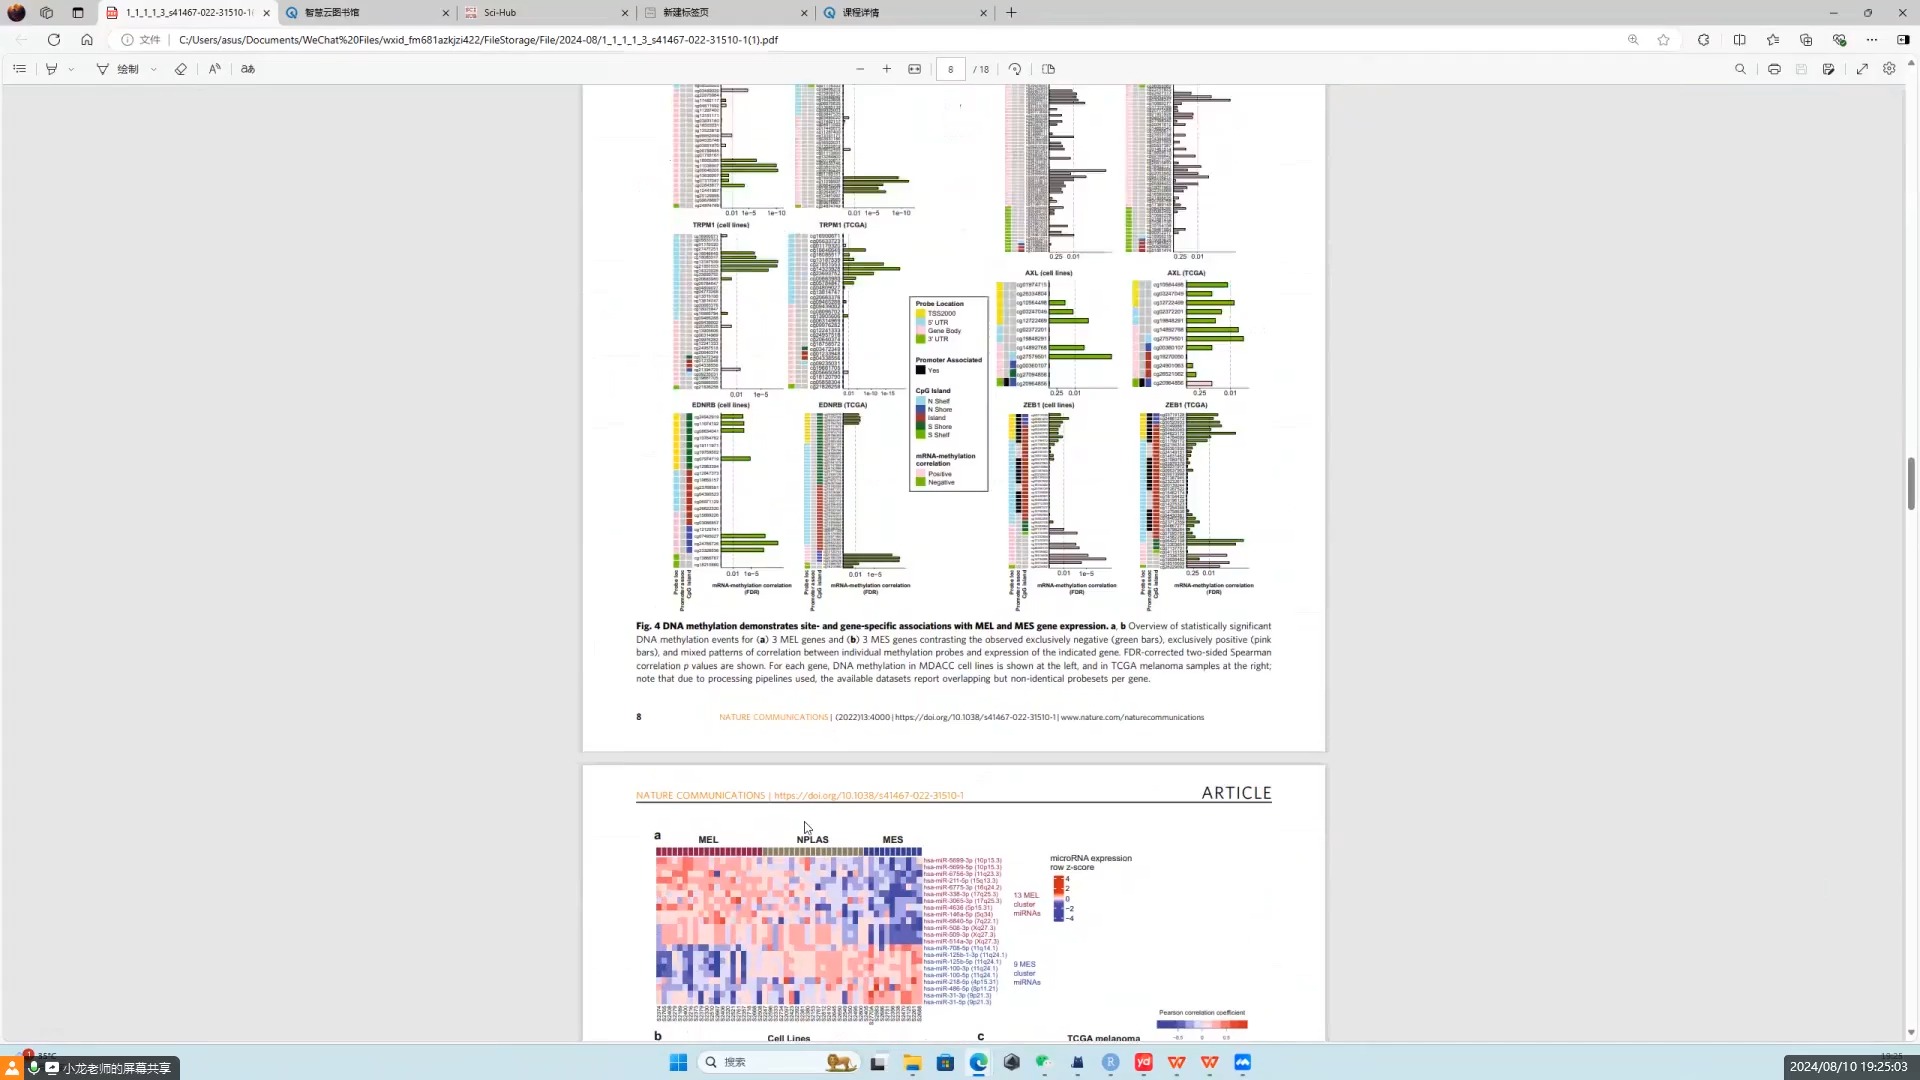Switch to the 课程详情 tab
The image size is (1920, 1080).
(903, 13)
